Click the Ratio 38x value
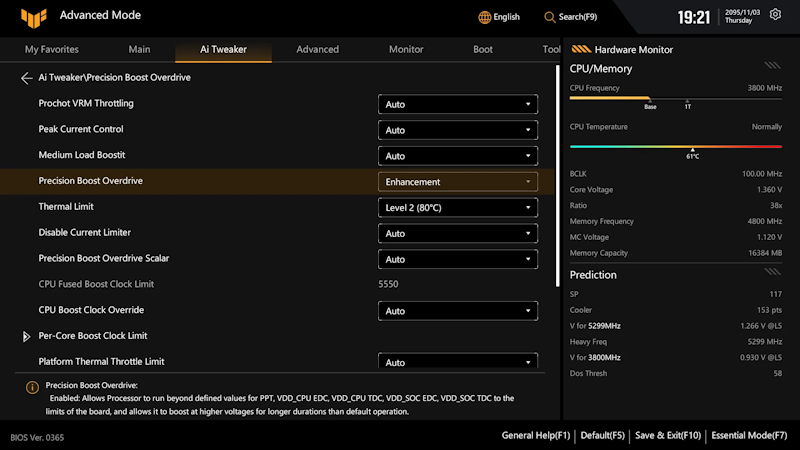 (776, 206)
